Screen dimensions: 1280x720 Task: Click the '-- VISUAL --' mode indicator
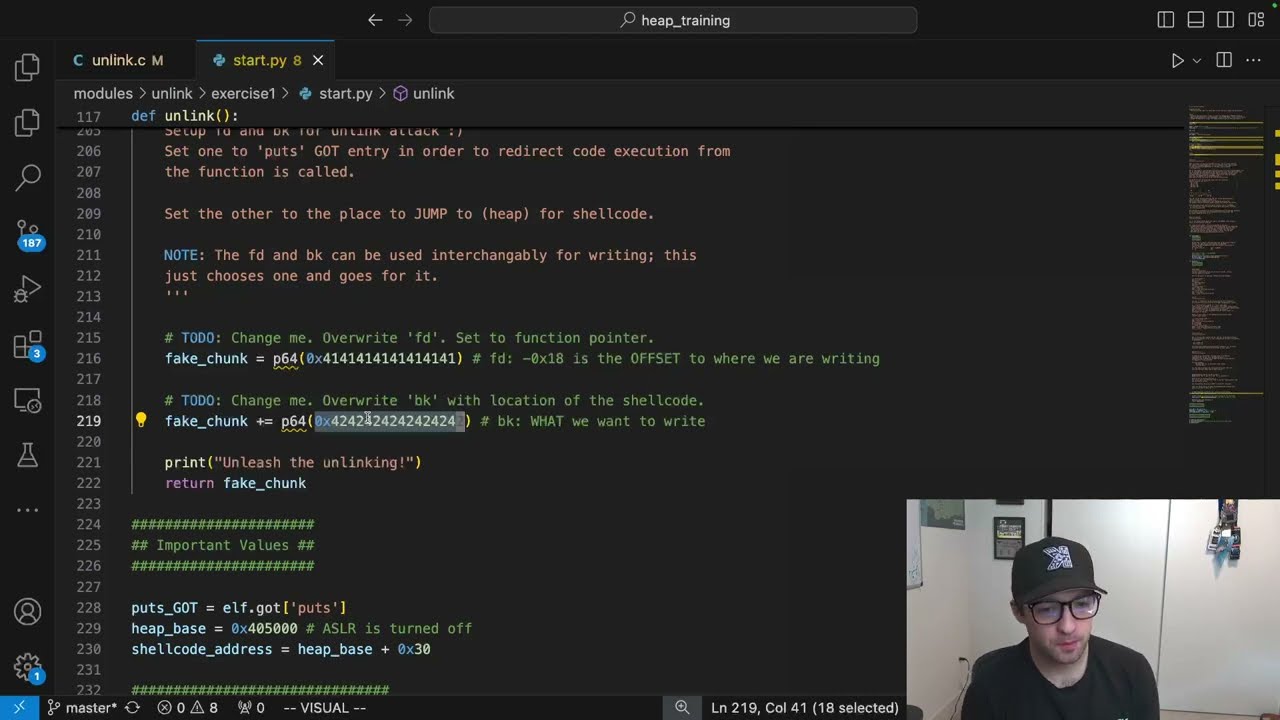[x=324, y=708]
